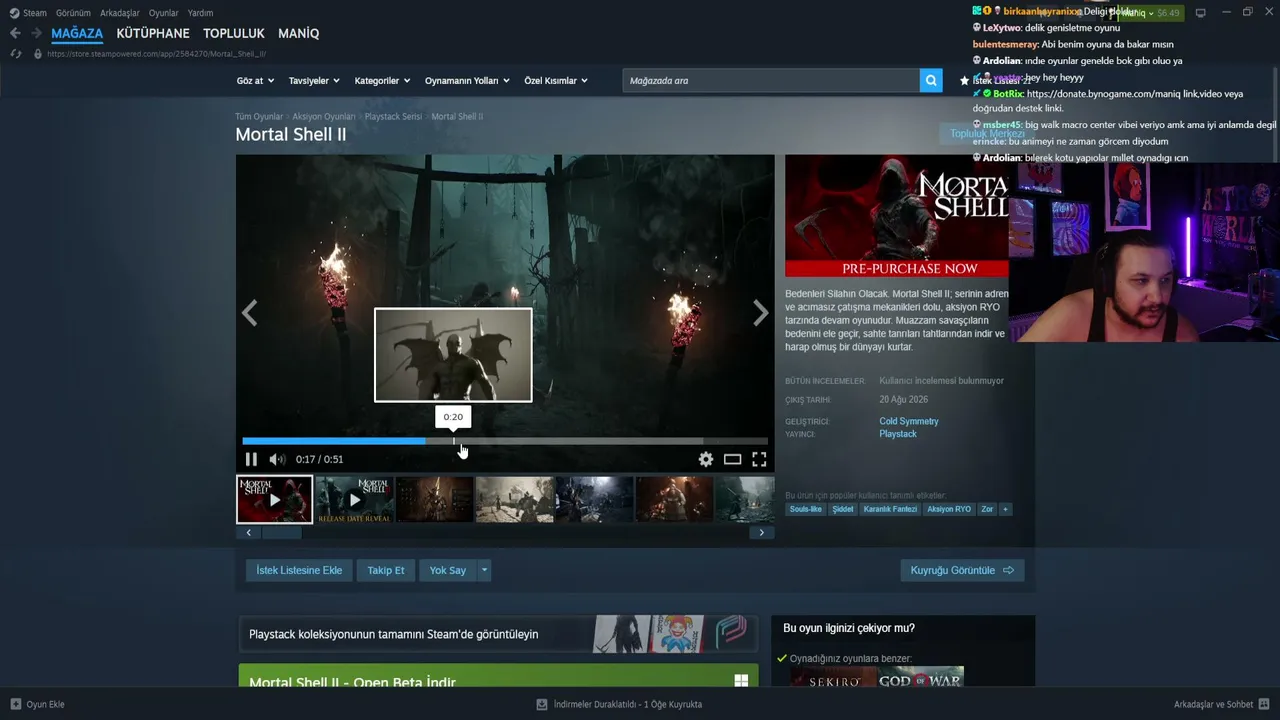The image size is (1280, 720).
Task: Open the Steam menu
Action: [x=28, y=13]
